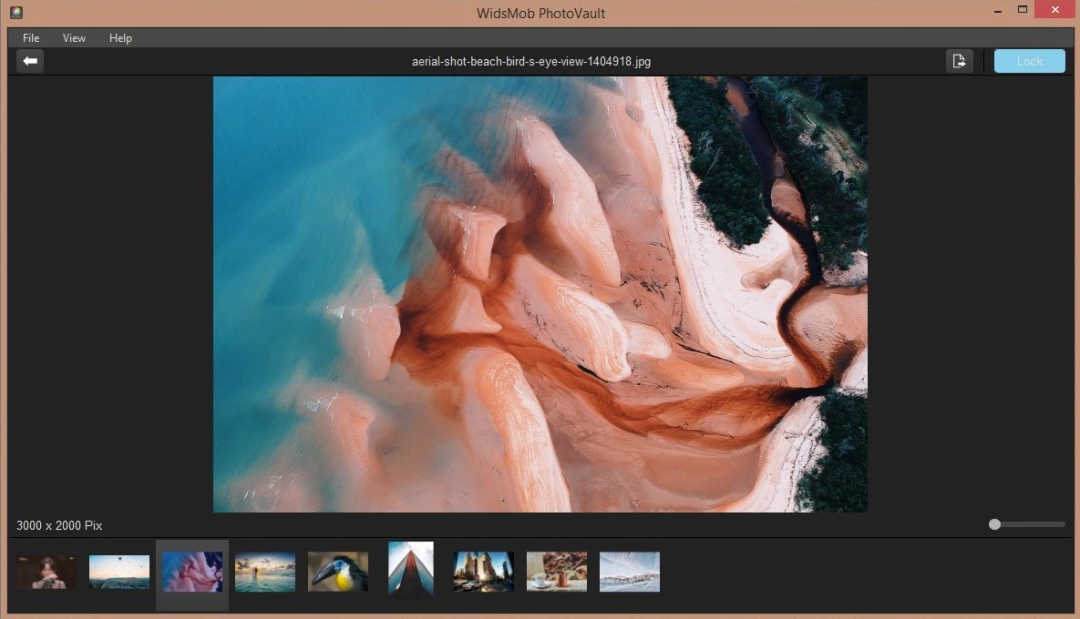Select the beach sunset people thumbnail
Screen dimensions: 1080x619
coord(264,571)
